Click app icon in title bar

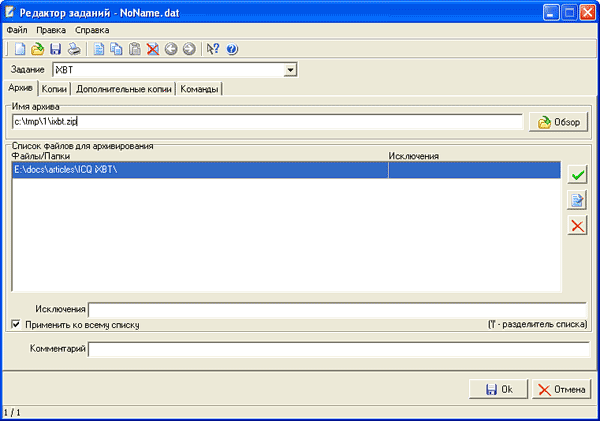(10, 12)
